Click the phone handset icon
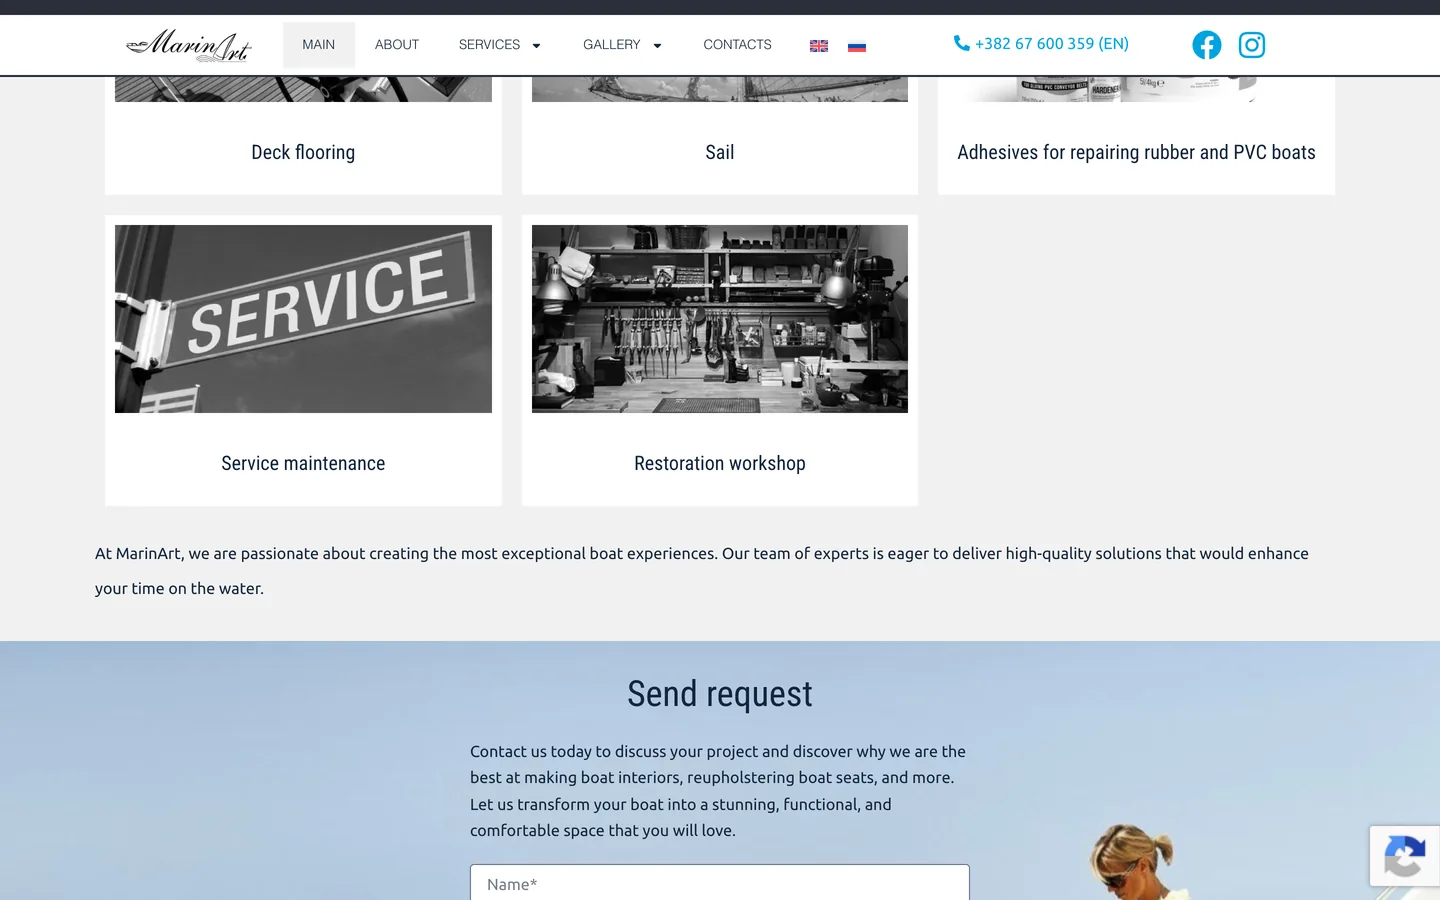 (x=962, y=43)
